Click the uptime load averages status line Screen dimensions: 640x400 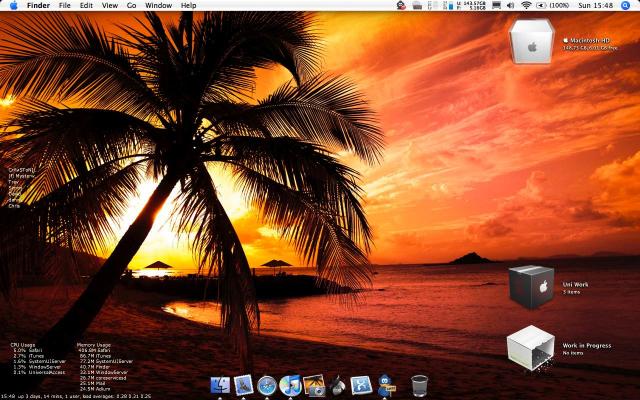tap(76, 396)
